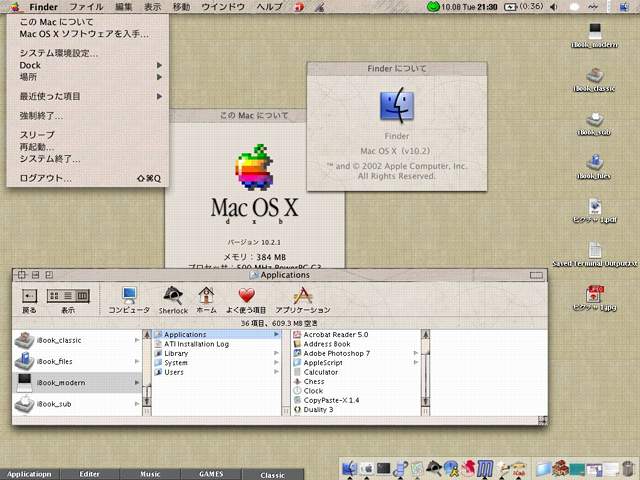This screenshot has width=640, height=480.
Task: Open the red script menu bar icon
Action: point(299,7)
